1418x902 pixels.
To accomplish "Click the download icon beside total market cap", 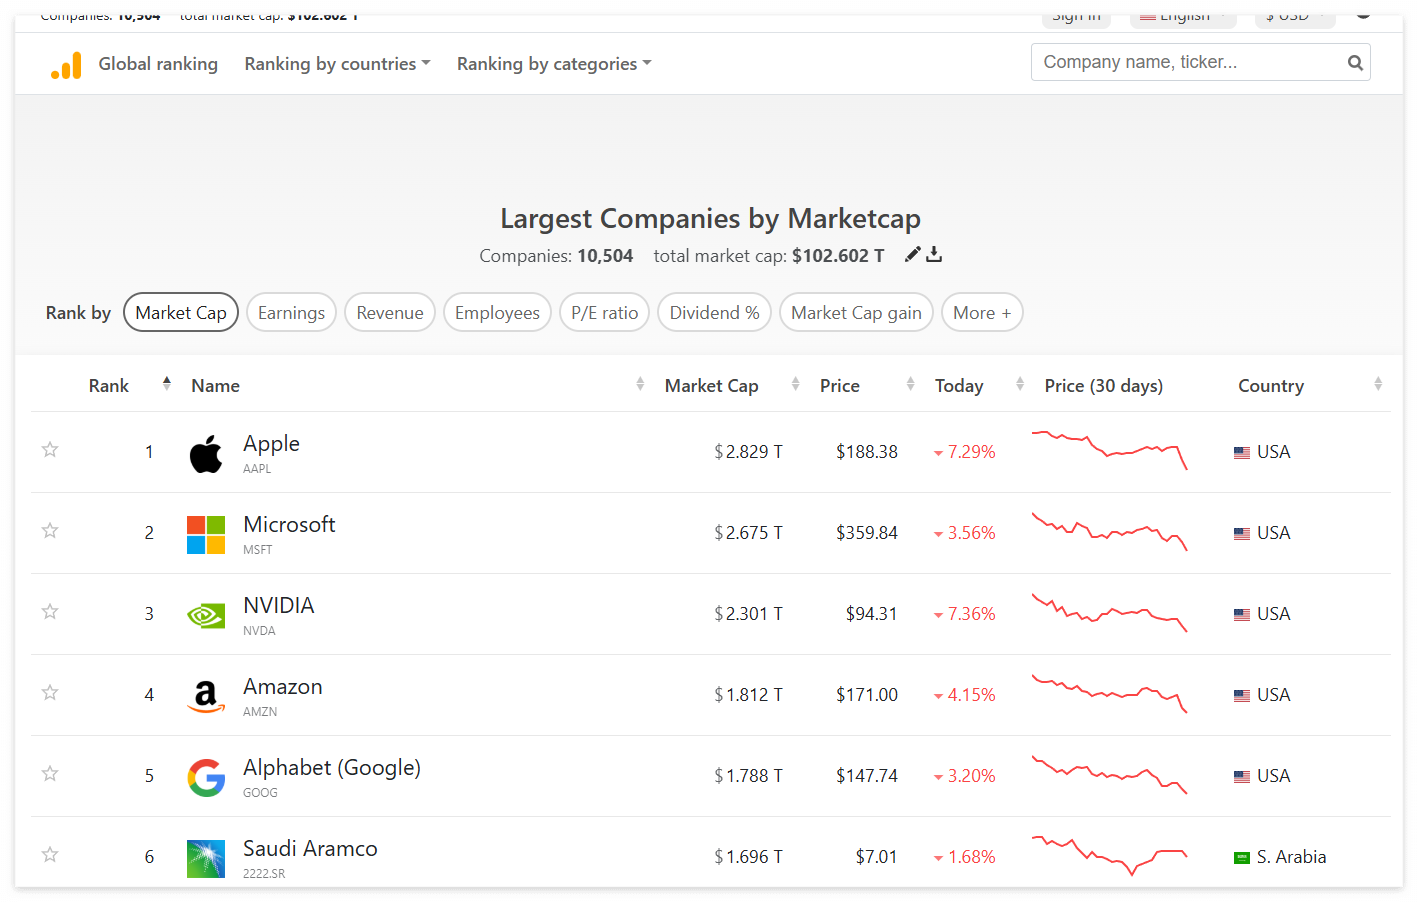I will (934, 254).
